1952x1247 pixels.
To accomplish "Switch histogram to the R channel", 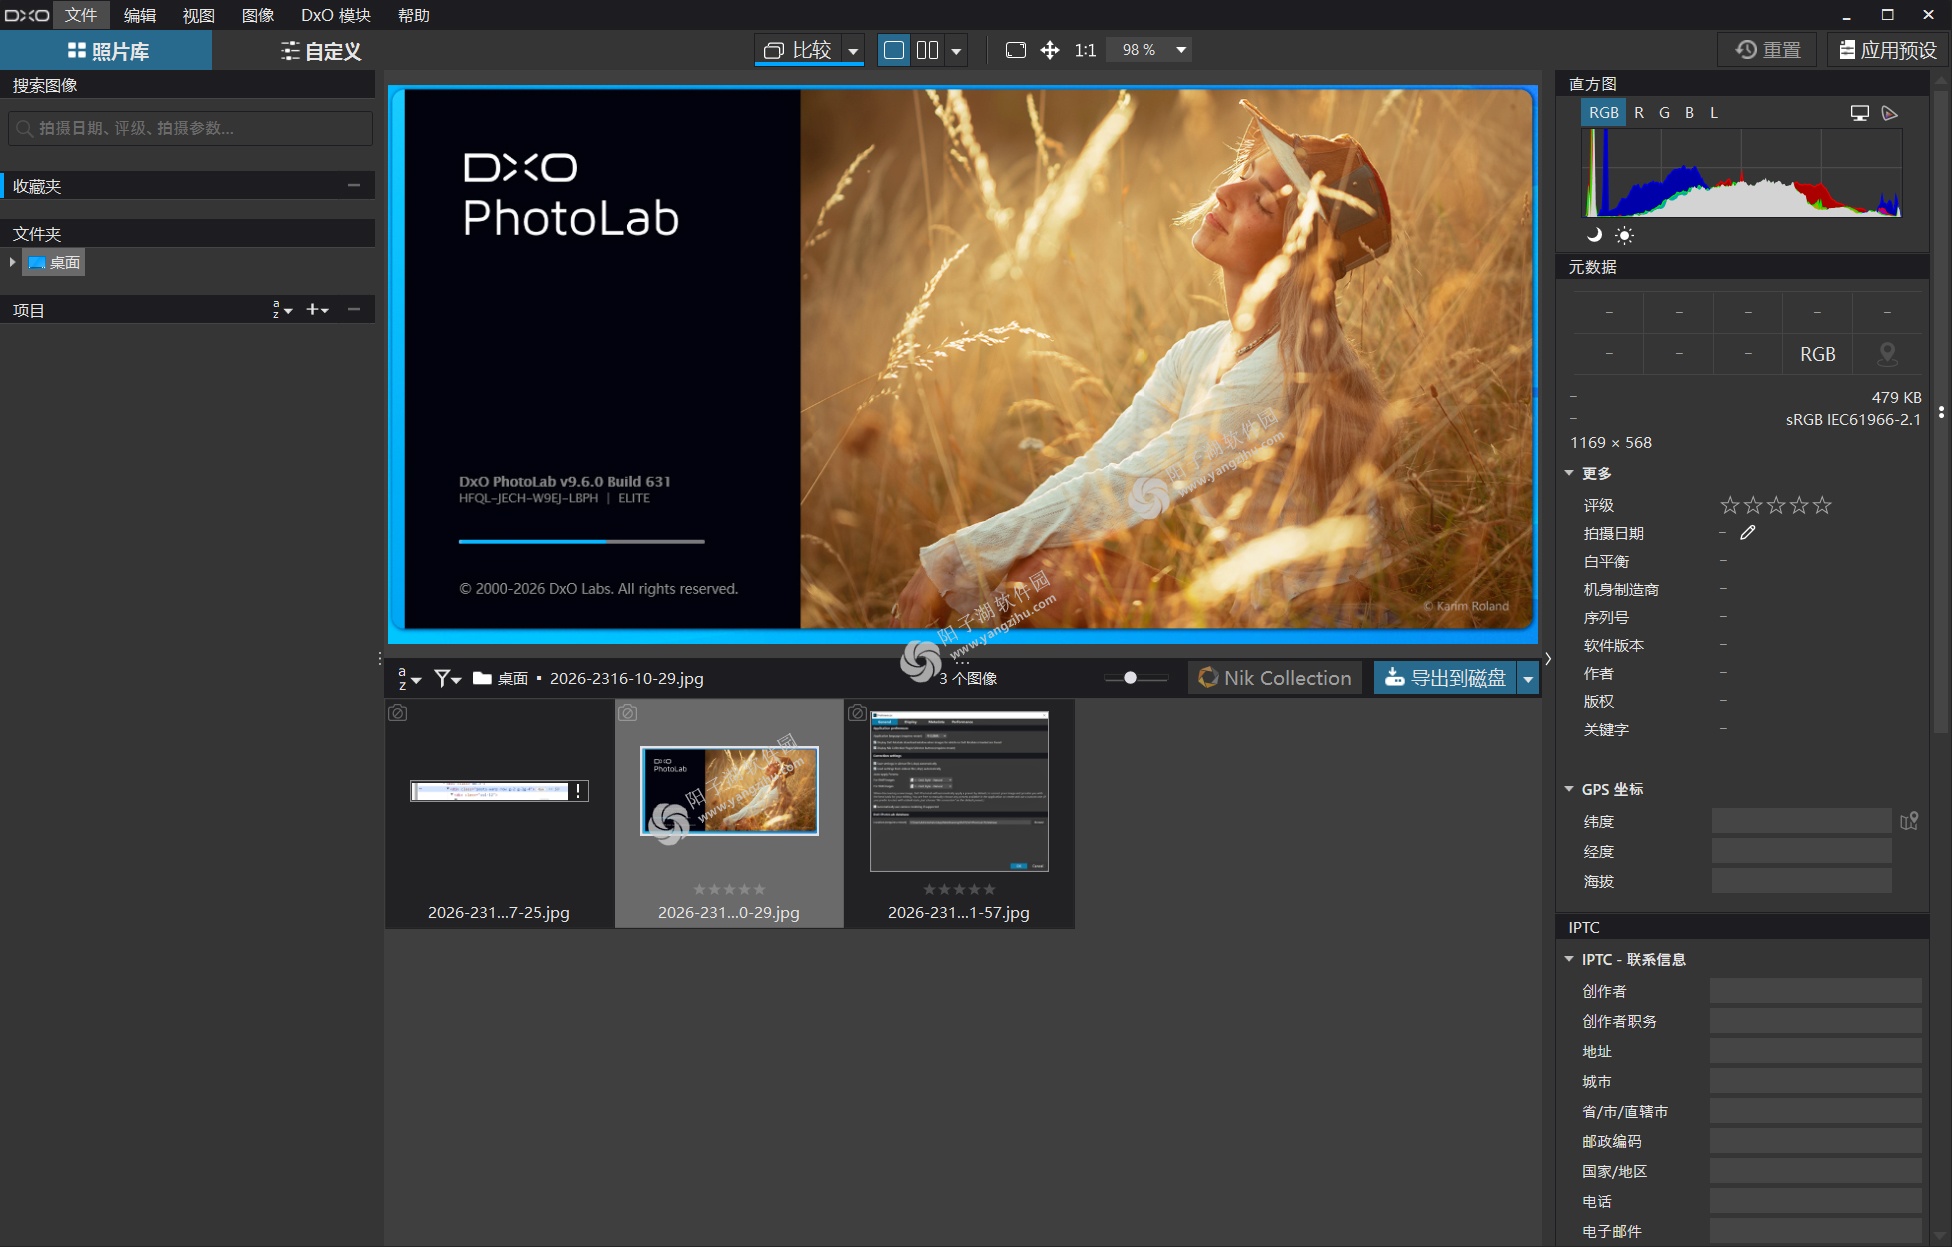I will (x=1639, y=112).
